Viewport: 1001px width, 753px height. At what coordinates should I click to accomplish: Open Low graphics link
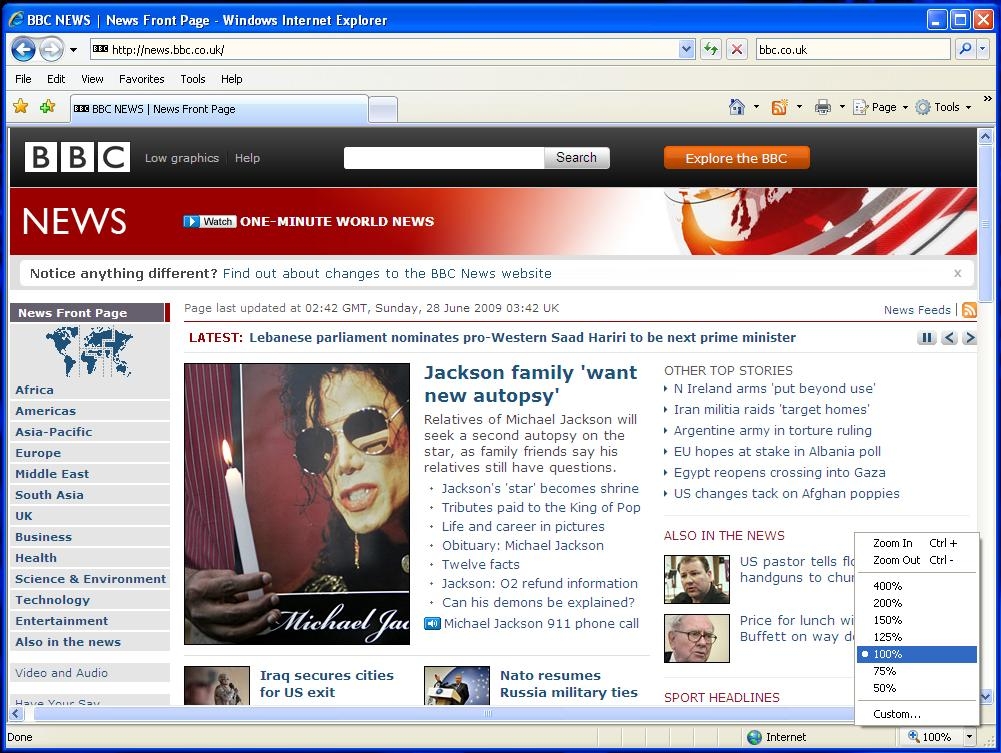pos(182,158)
